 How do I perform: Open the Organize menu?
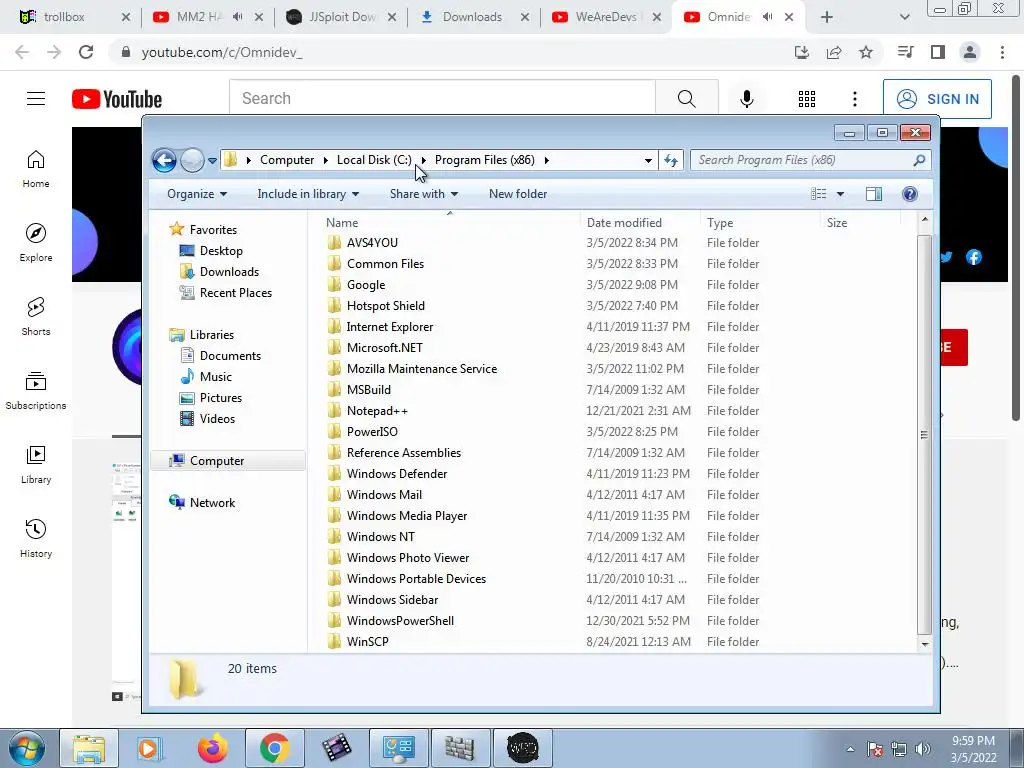click(x=197, y=194)
